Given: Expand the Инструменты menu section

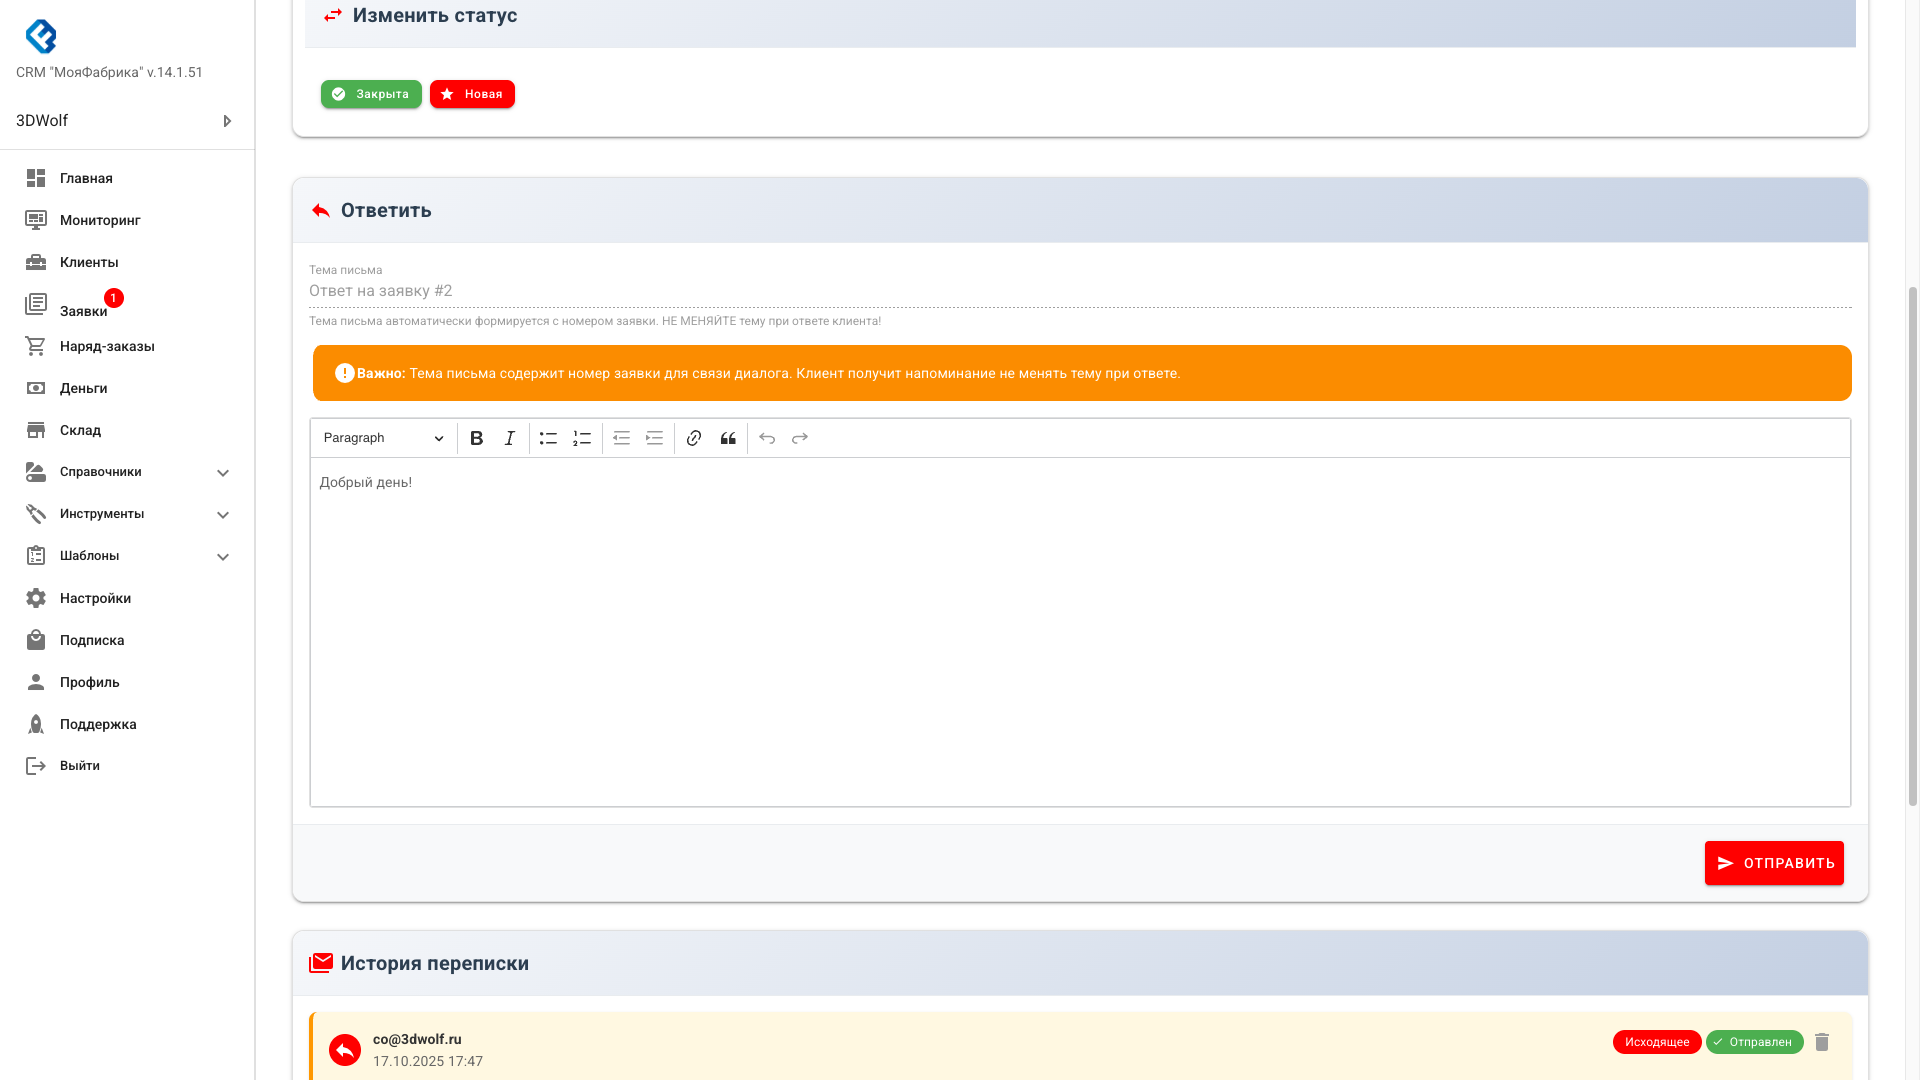Looking at the screenshot, I should (223, 514).
